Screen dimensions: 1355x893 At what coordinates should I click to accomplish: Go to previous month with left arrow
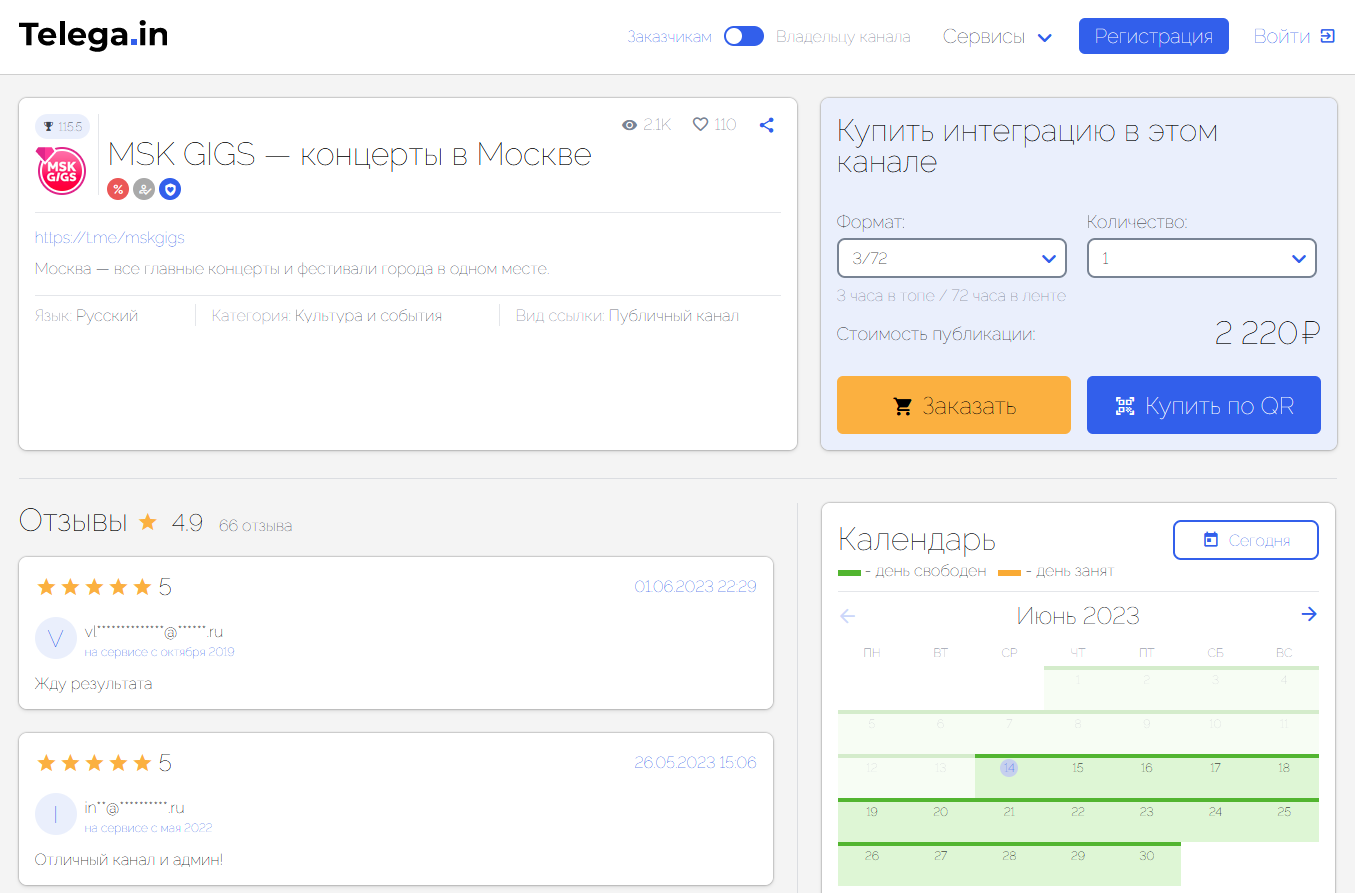848,615
